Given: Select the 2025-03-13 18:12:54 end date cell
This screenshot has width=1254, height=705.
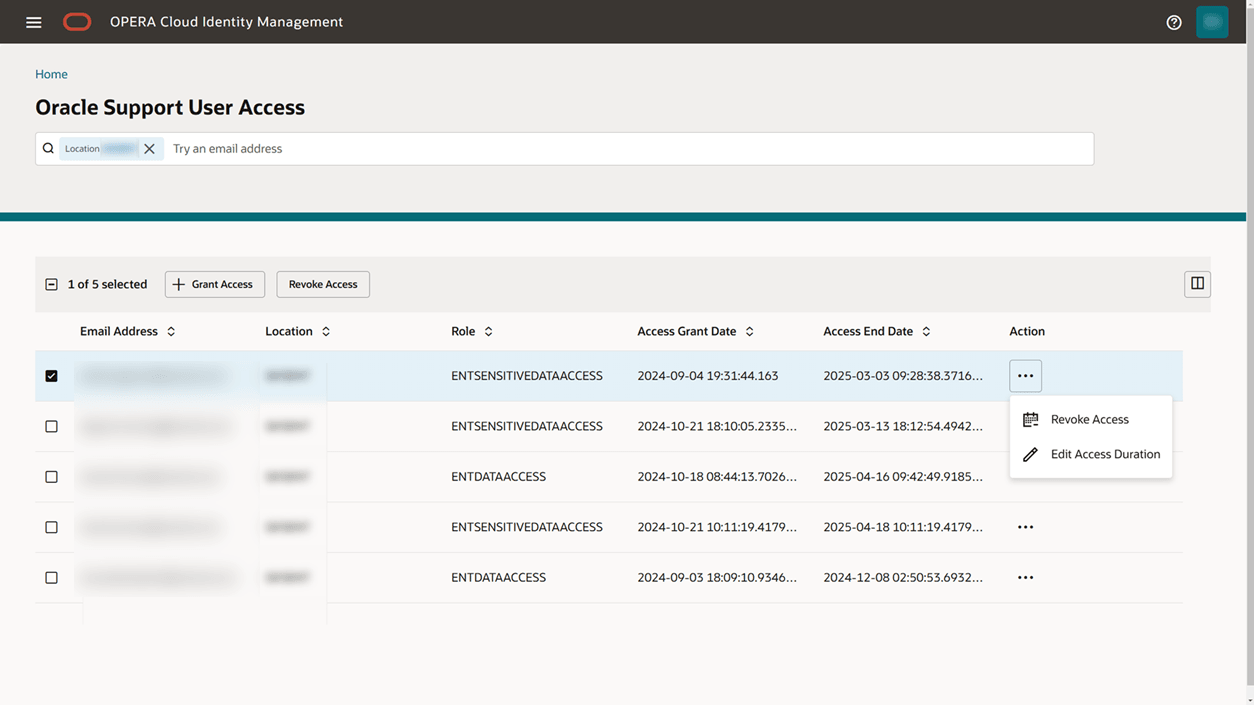Looking at the screenshot, I should point(903,426).
